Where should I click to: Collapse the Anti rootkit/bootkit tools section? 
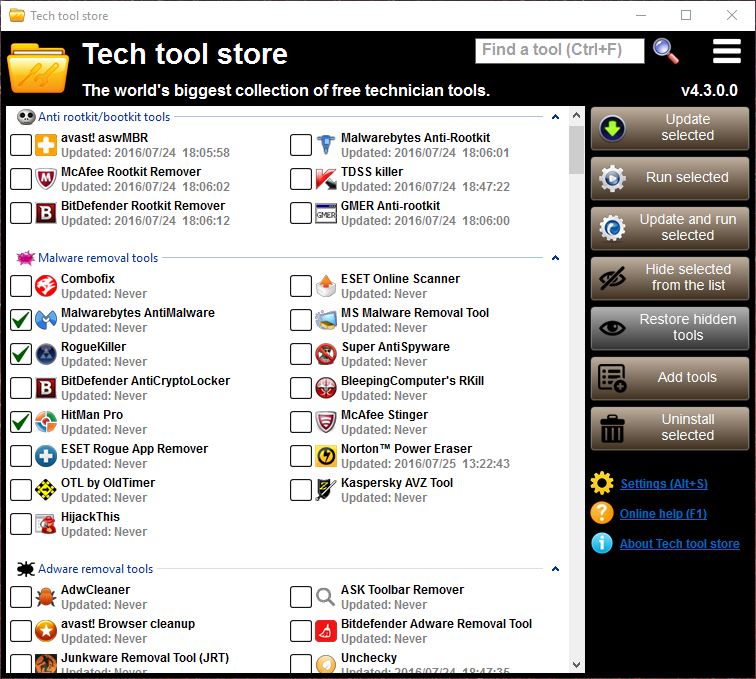(x=555, y=117)
